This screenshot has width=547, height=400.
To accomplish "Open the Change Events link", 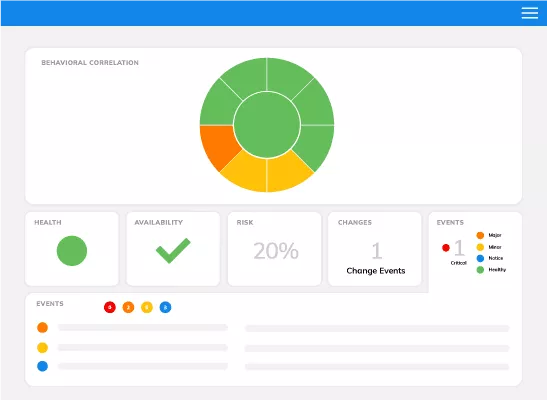I will coord(376,271).
